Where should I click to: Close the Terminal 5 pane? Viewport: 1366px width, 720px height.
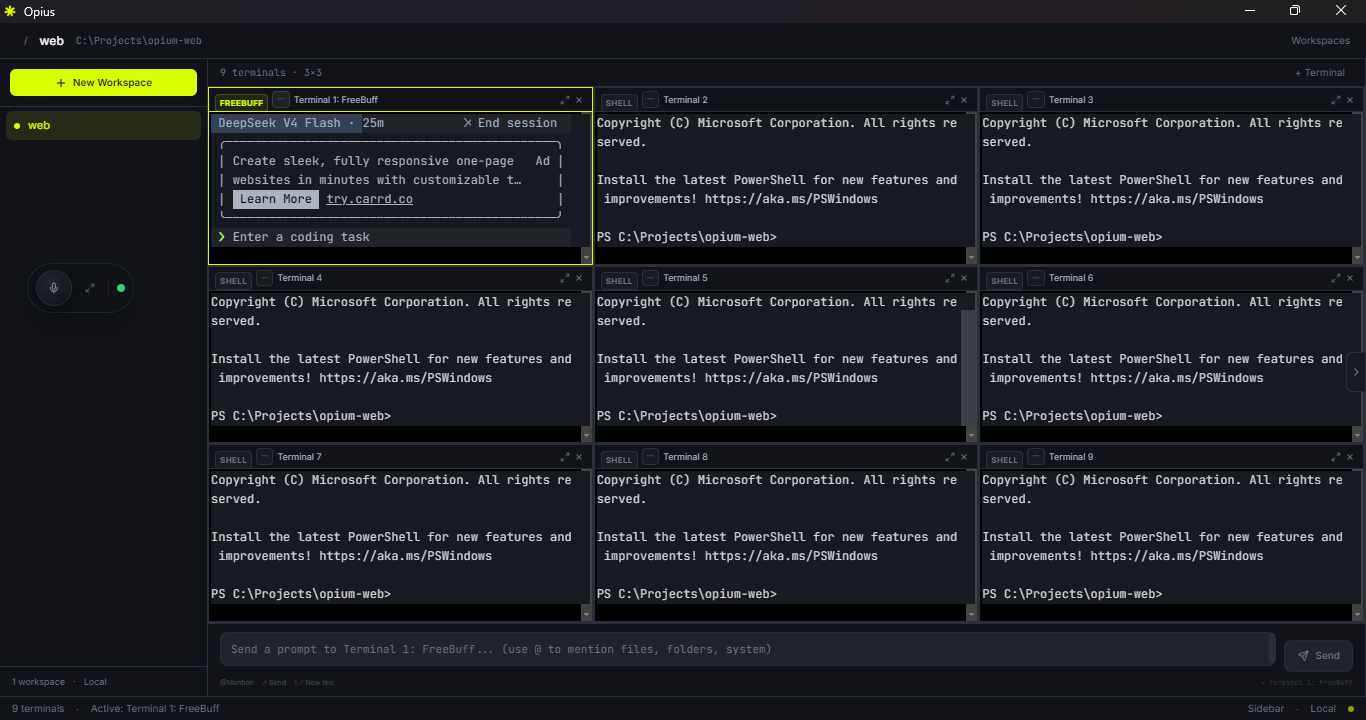(x=964, y=278)
